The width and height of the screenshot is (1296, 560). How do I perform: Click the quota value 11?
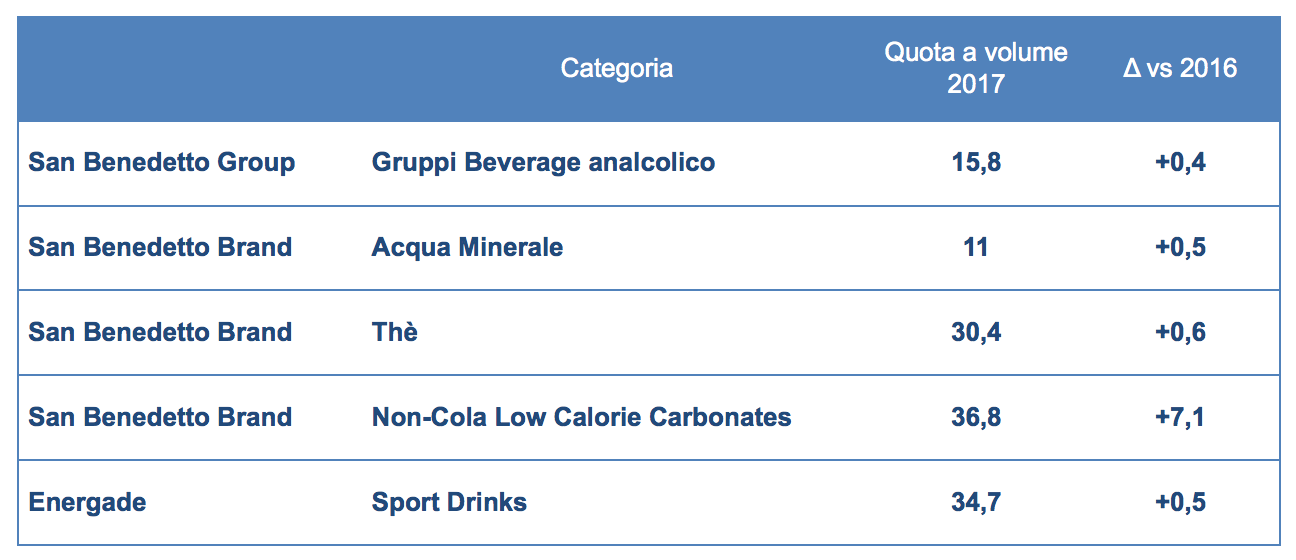pos(975,247)
